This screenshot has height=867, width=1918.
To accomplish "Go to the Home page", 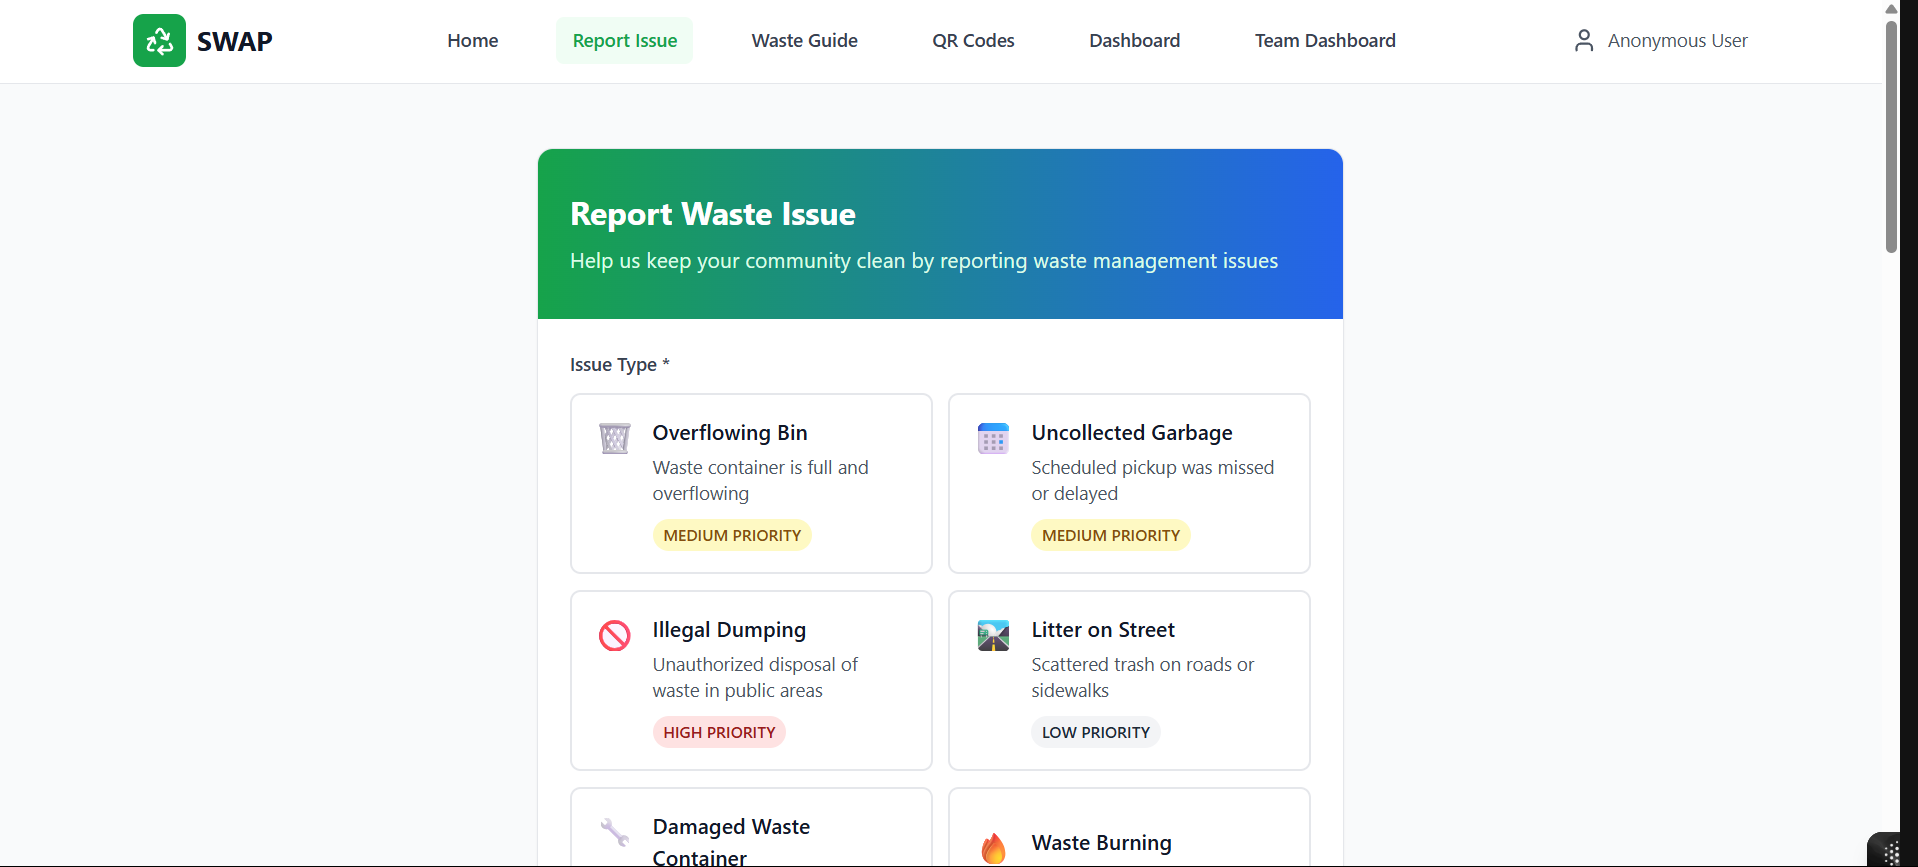I will (473, 41).
